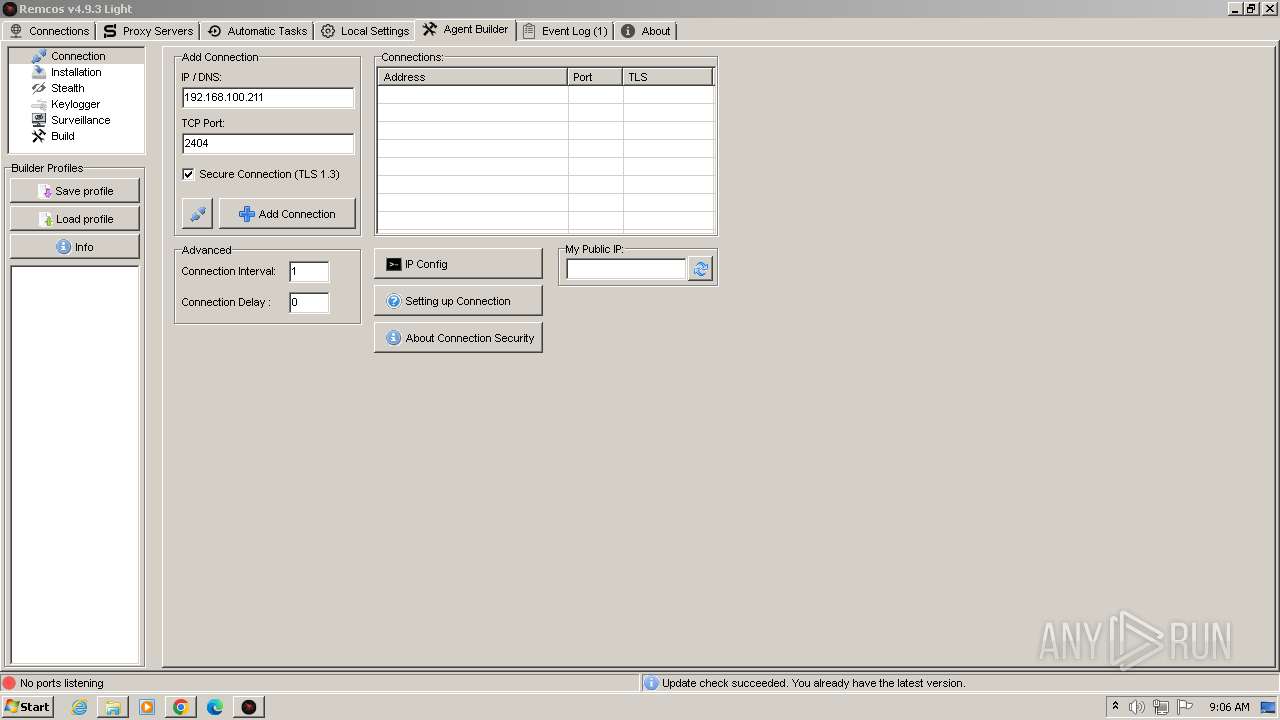Toggle Secure Connection (TLS 1.3) checkbox
Viewport: 1280px width, 720px height.
(188, 174)
